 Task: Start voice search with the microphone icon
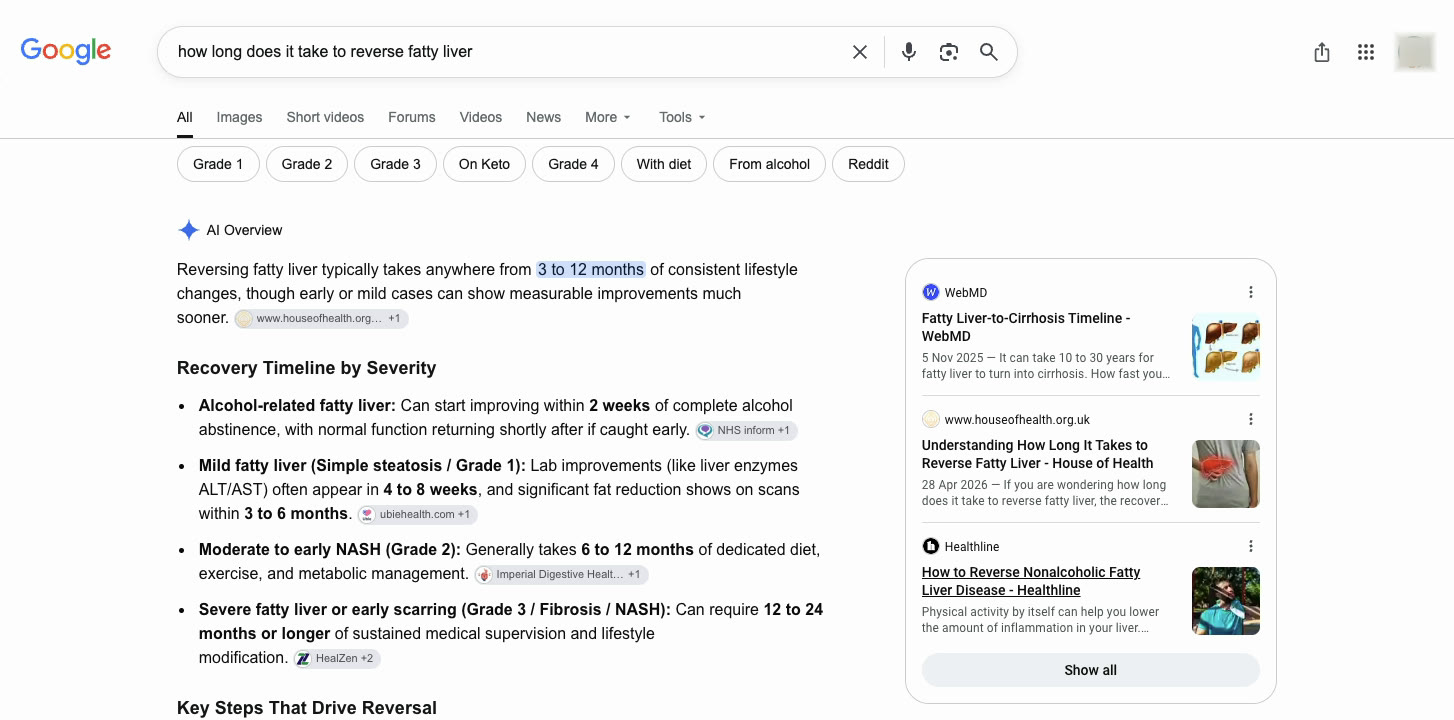click(908, 52)
